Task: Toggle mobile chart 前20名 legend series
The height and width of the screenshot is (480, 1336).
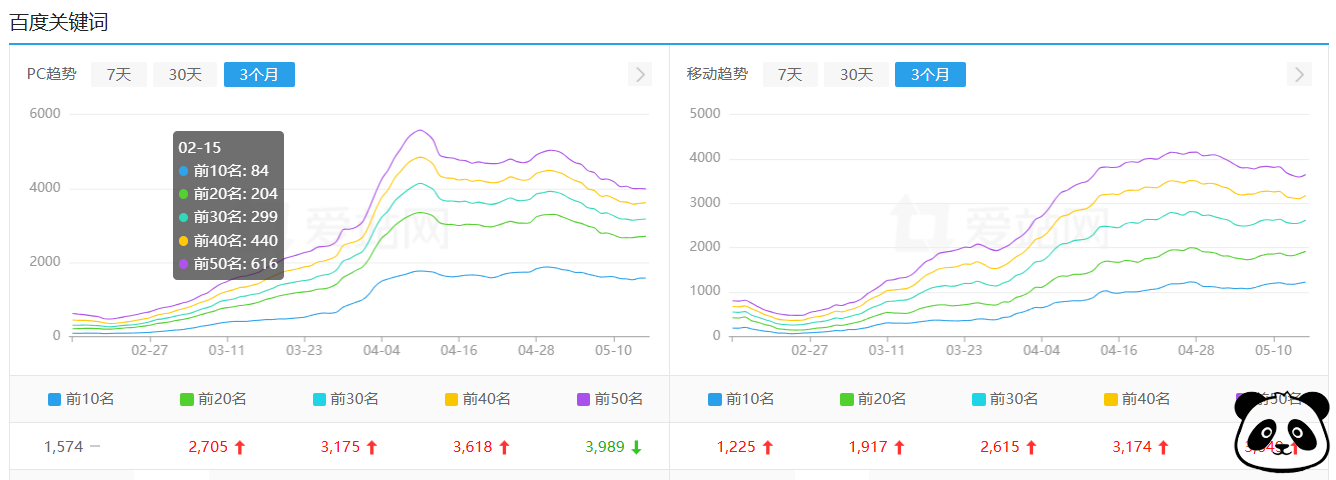Action: click(873, 399)
